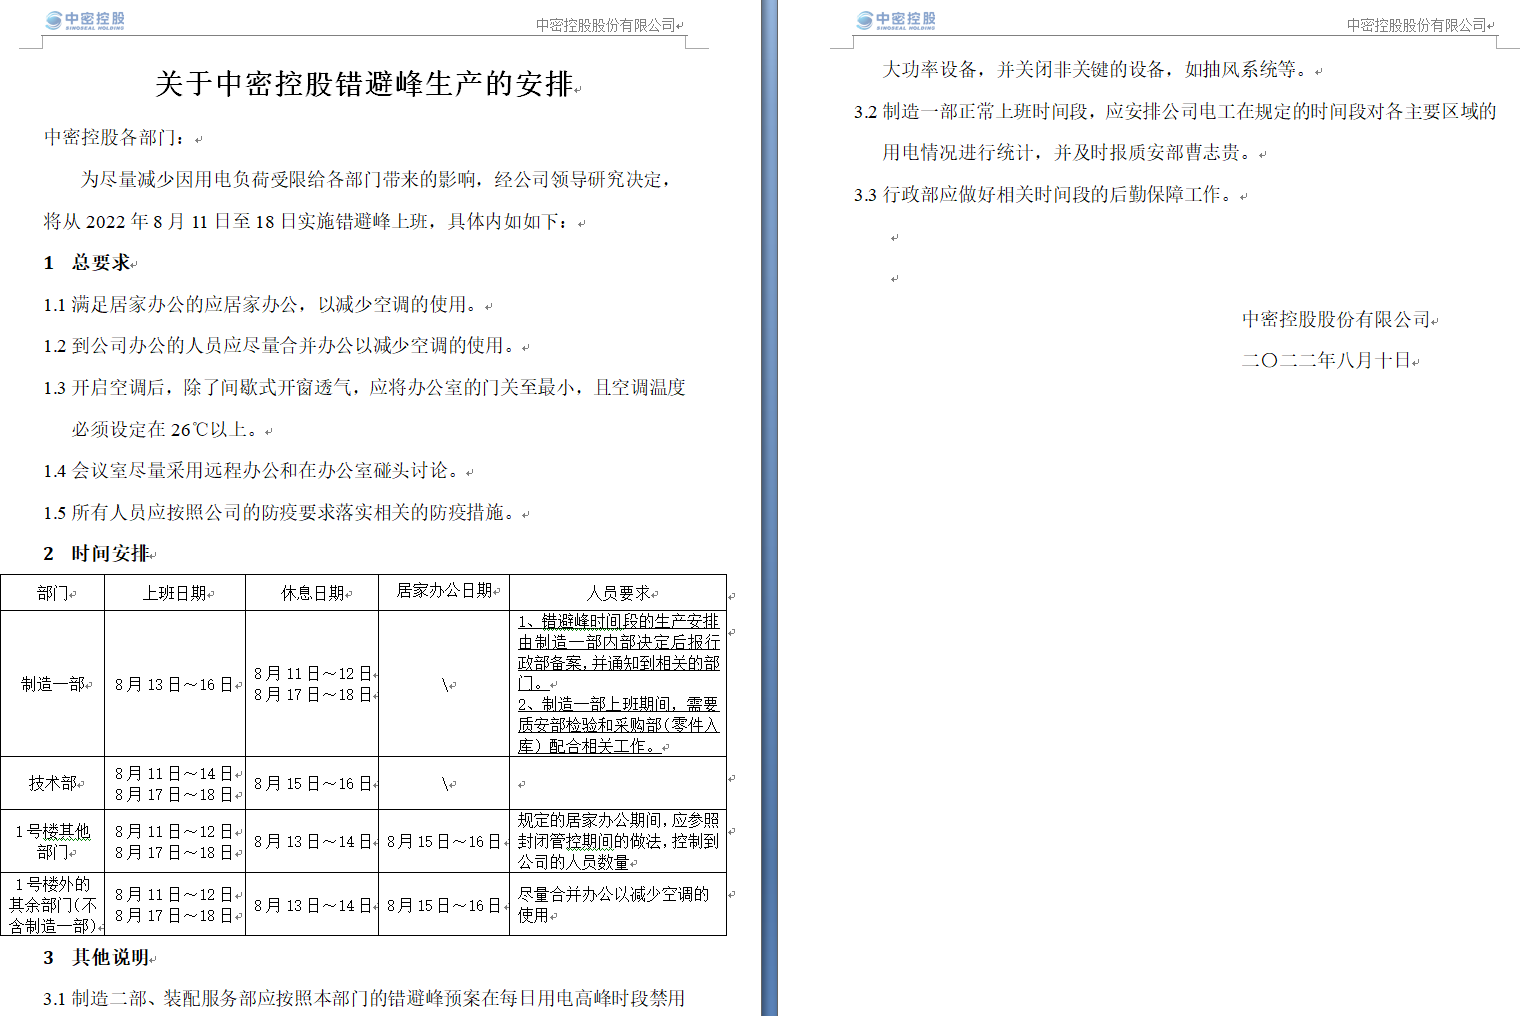The image size is (1525, 1016).
Task: Click the backslash cell in the 制造一部 row
Action: tap(445, 685)
